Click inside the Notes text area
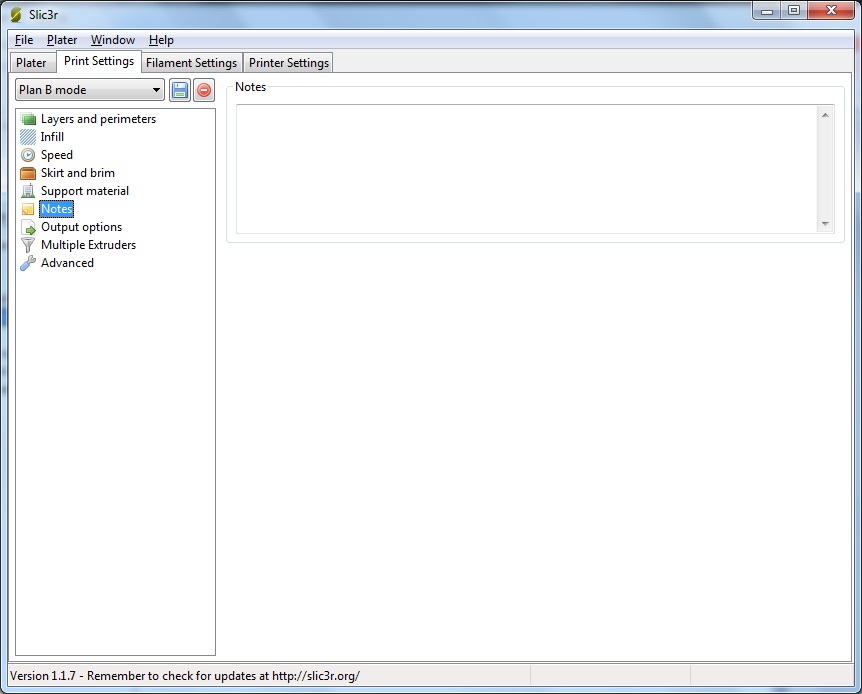 pos(527,169)
